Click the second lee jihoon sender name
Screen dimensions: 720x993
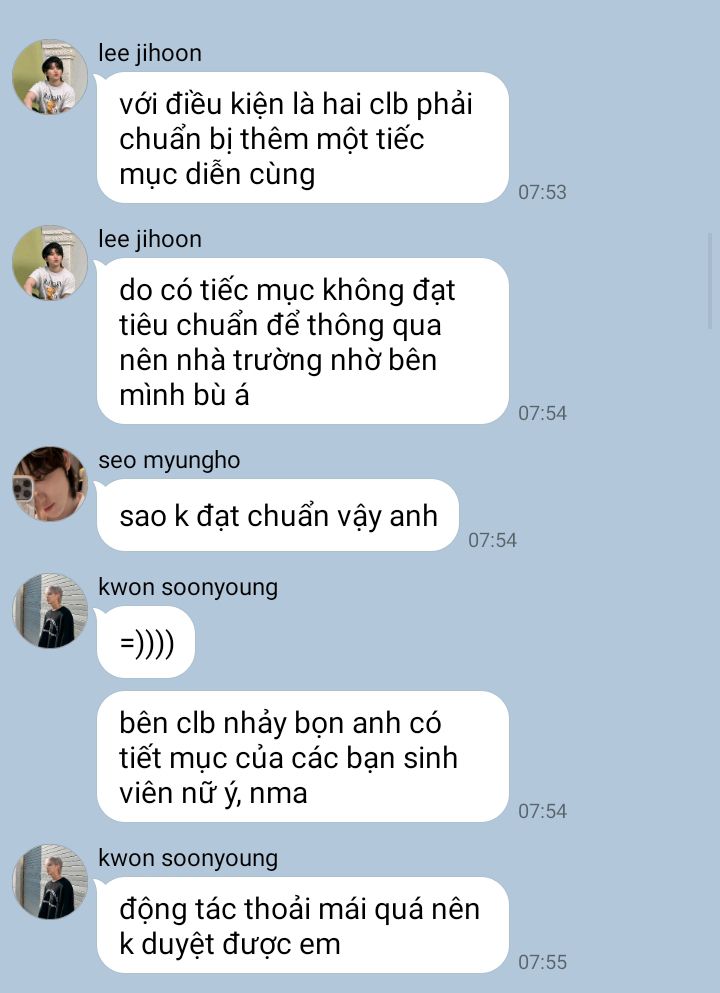click(x=150, y=239)
